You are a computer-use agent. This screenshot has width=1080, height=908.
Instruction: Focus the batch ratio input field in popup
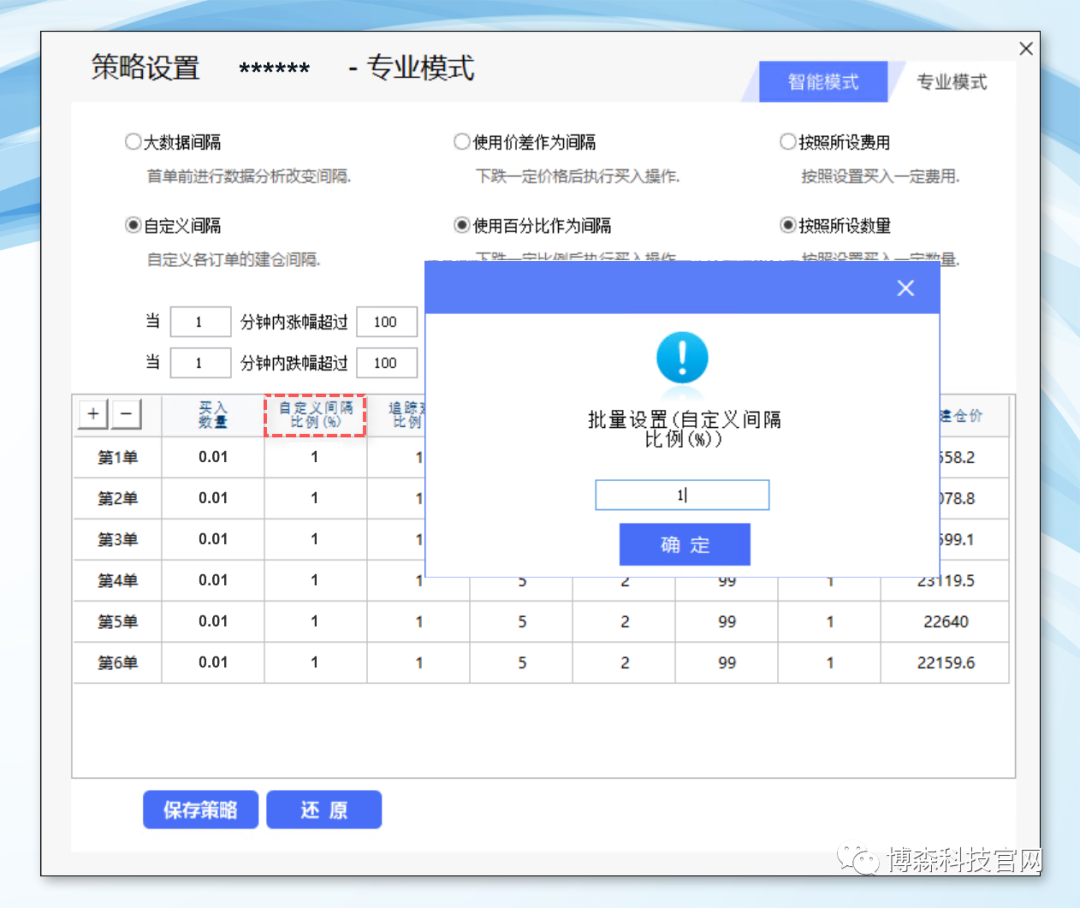pos(682,495)
